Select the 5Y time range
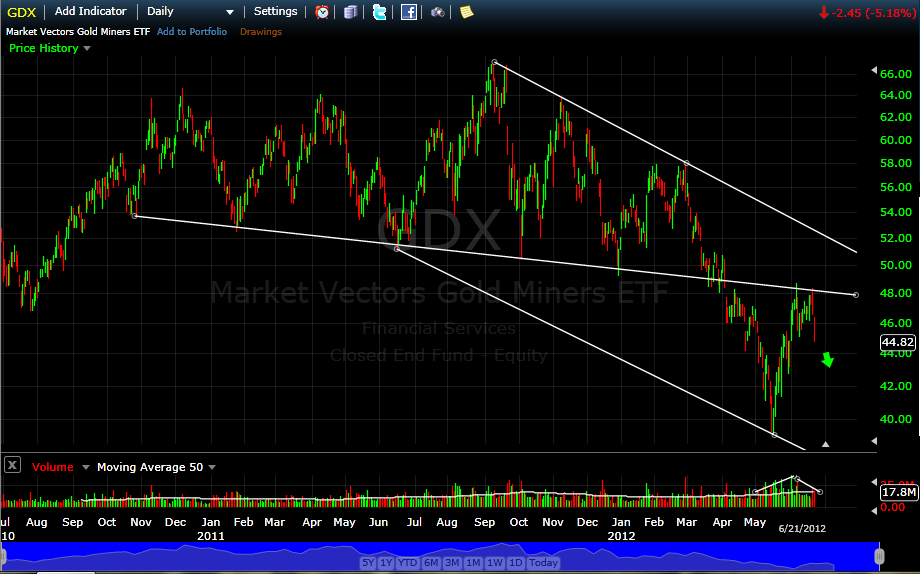 click(x=368, y=562)
